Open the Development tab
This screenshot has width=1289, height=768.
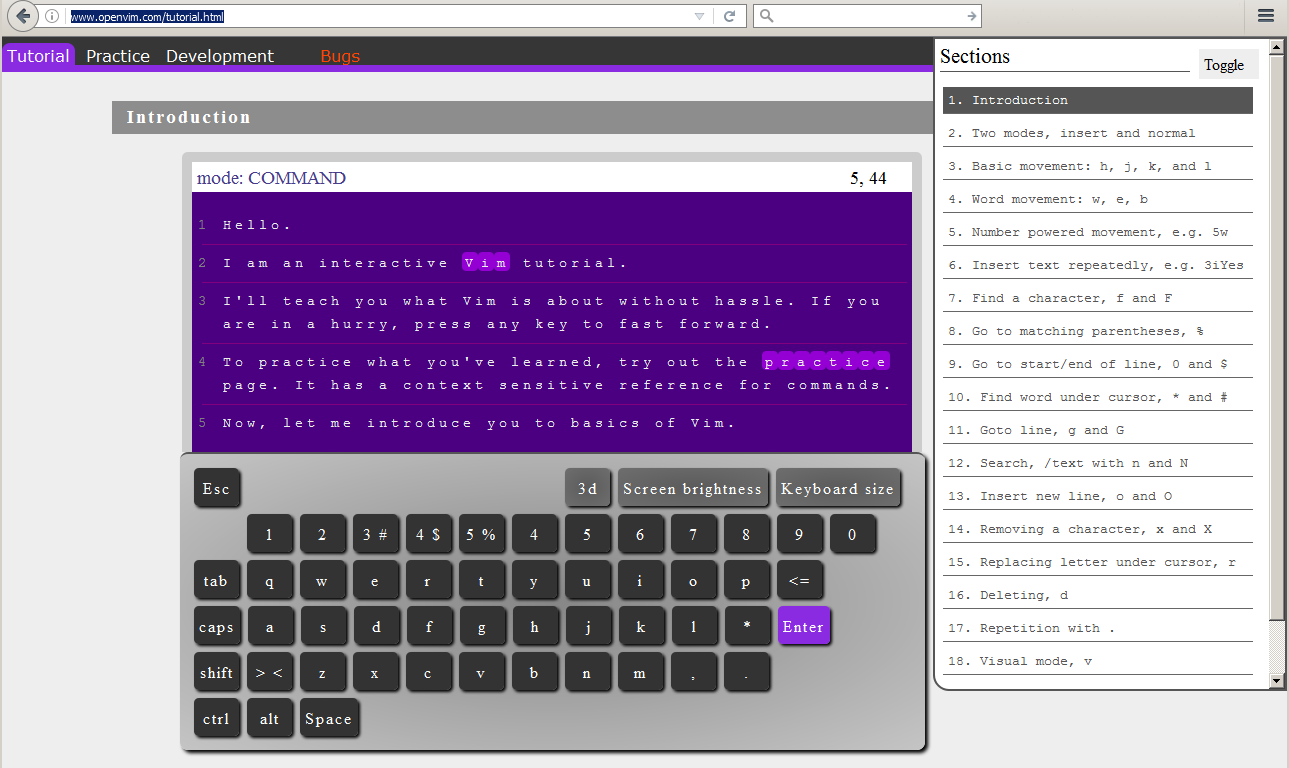[220, 56]
